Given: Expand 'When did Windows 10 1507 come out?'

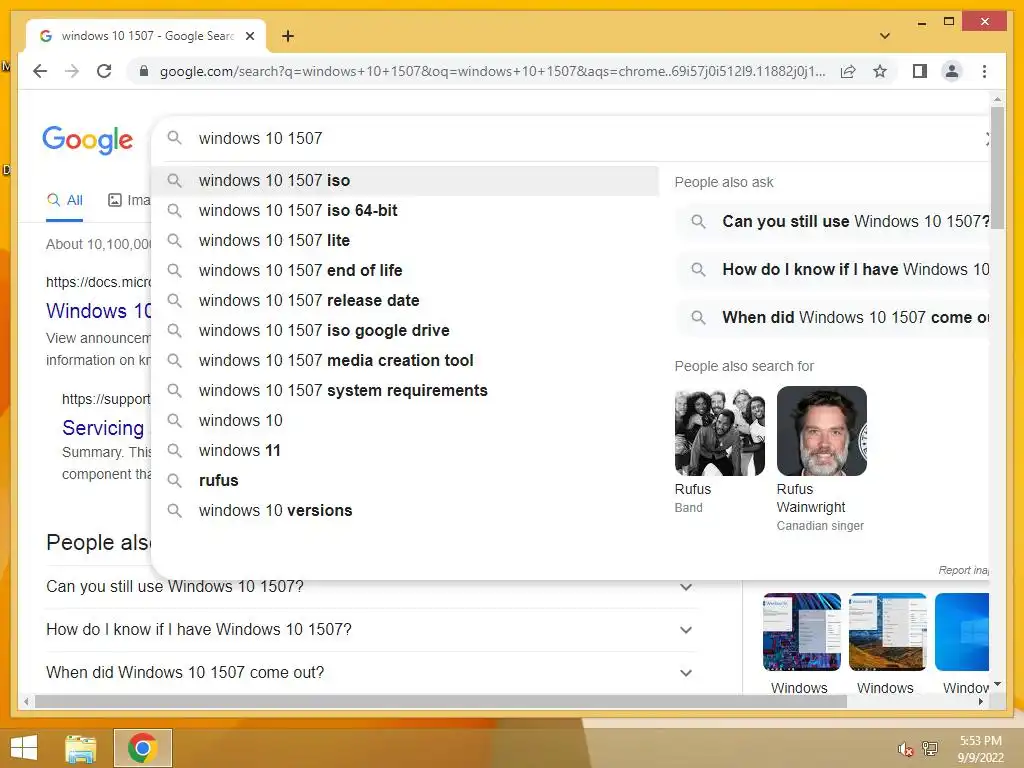Looking at the screenshot, I should pos(370,673).
